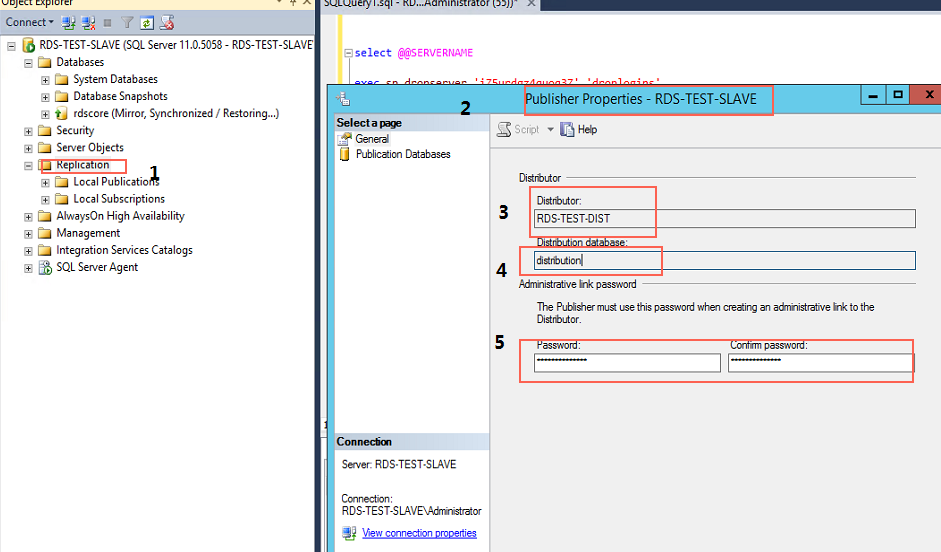Collapse the select statement code region
The width and height of the screenshot is (941, 552).
pyautogui.click(x=348, y=53)
